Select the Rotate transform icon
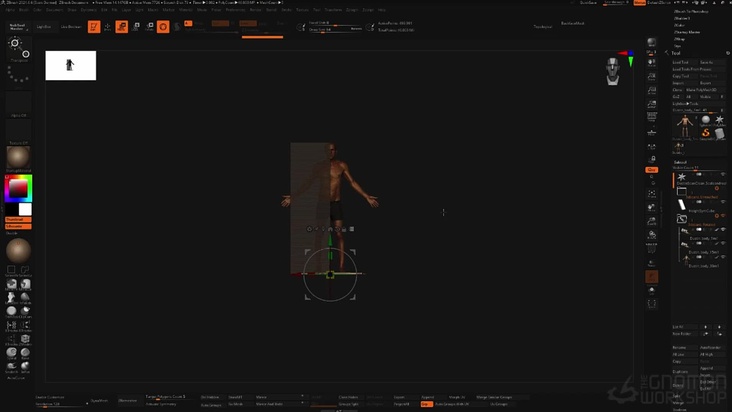The image size is (732, 412). (x=149, y=27)
